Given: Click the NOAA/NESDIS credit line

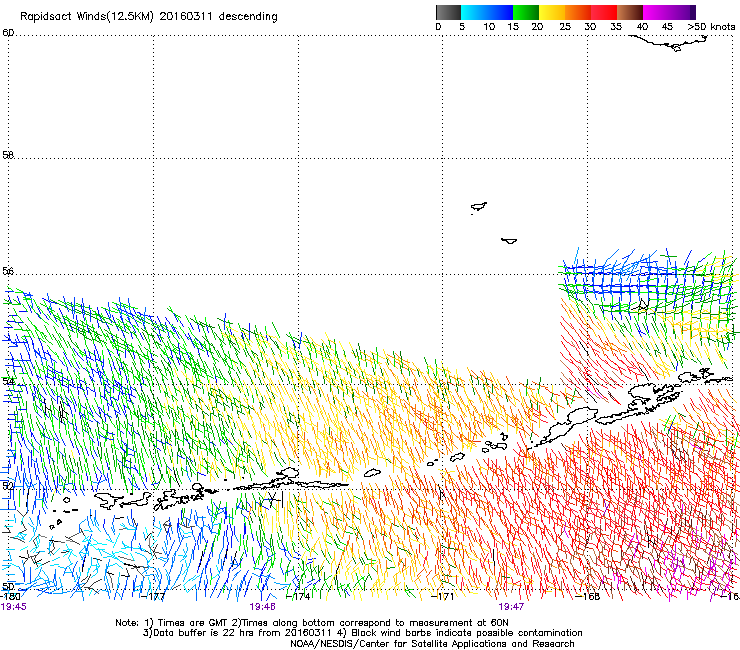Looking at the screenshot, I should tap(432, 644).
